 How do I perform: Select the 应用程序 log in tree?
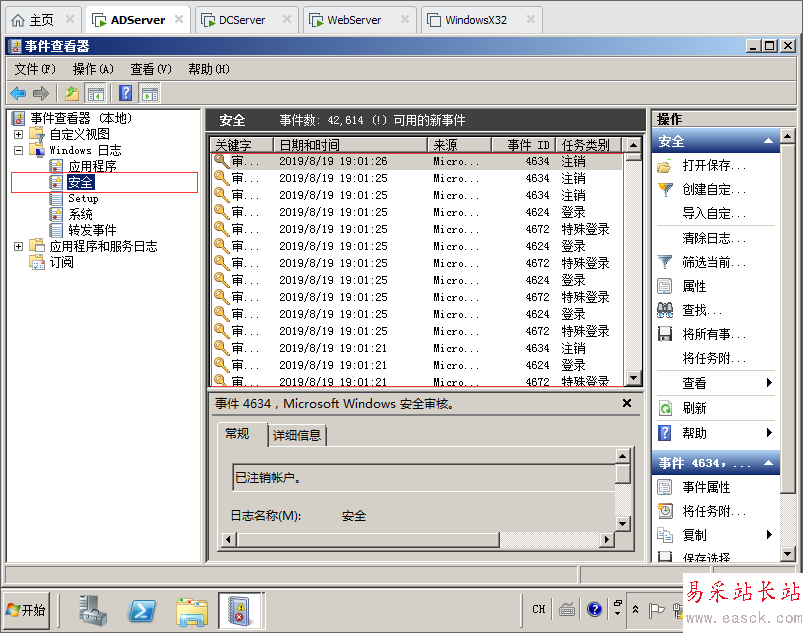coord(92,166)
